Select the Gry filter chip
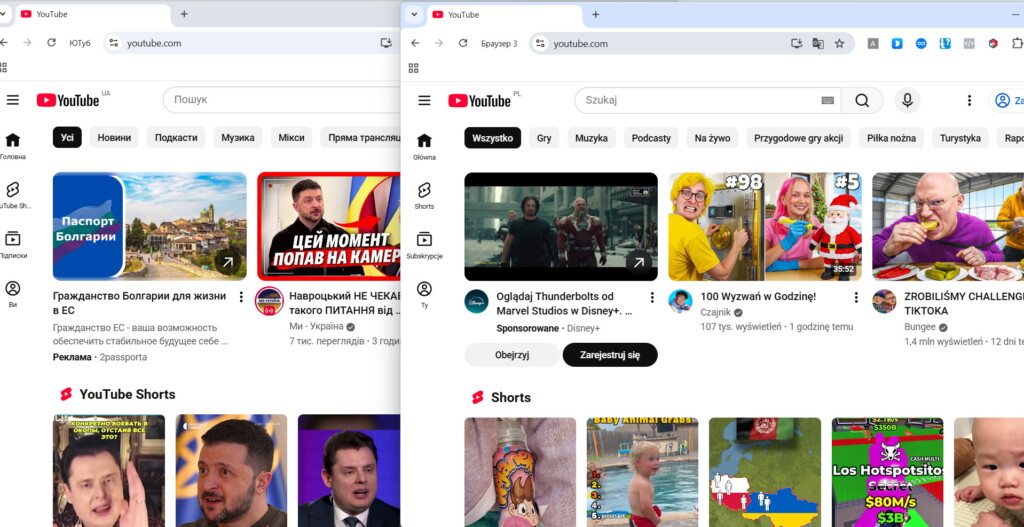 pos(544,138)
